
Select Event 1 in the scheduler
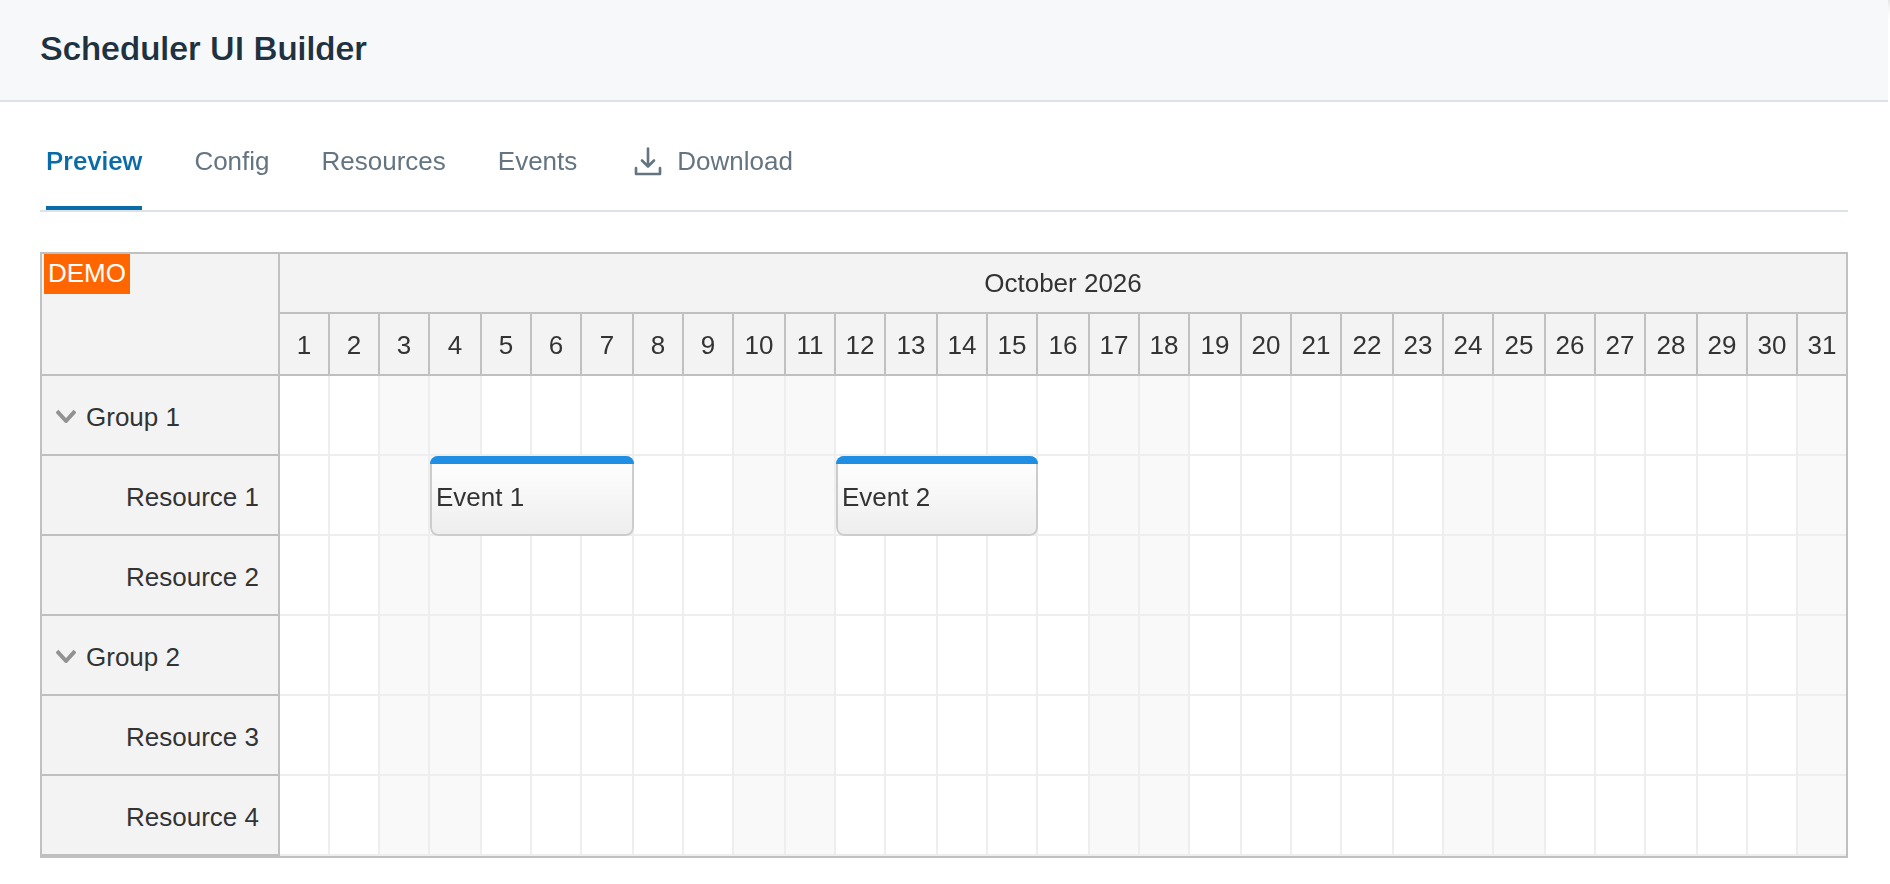pyautogui.click(x=532, y=496)
